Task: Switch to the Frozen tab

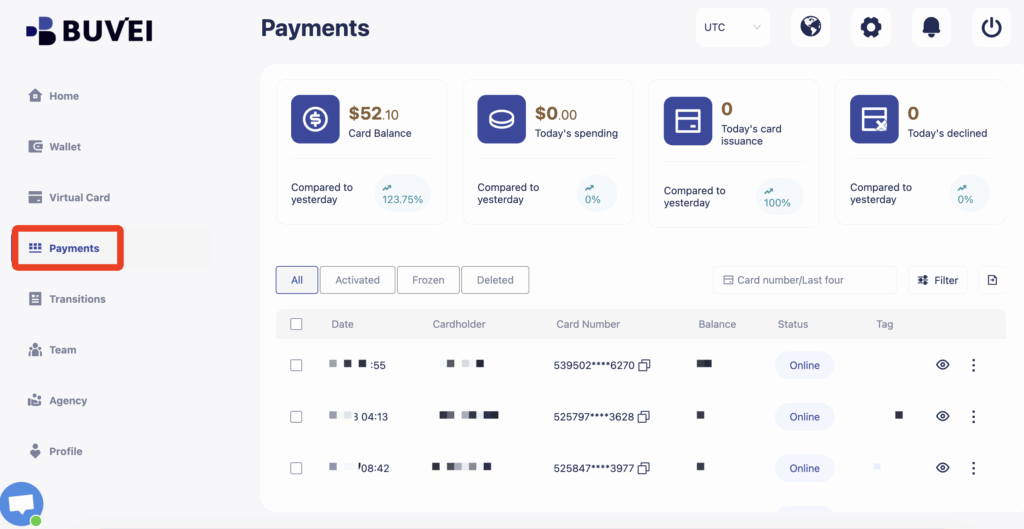Action: 428,280
